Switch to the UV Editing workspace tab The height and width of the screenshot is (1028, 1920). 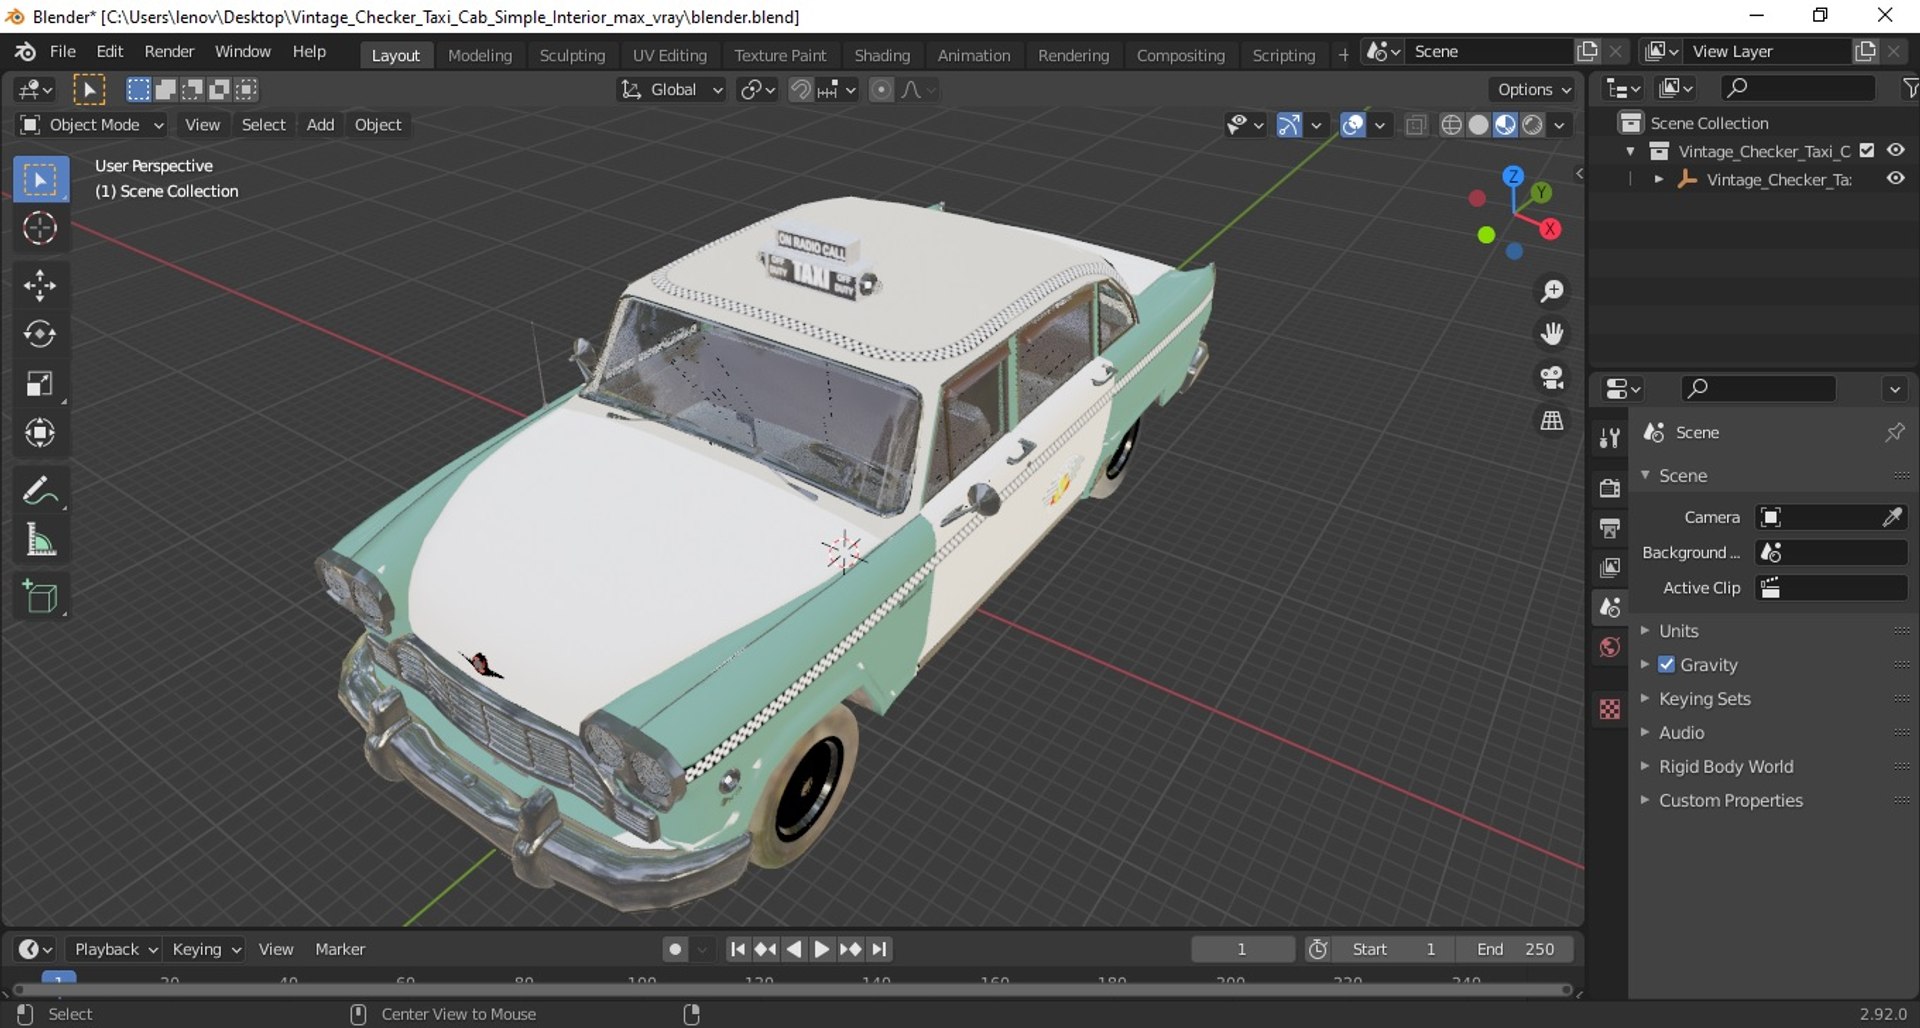669,56
